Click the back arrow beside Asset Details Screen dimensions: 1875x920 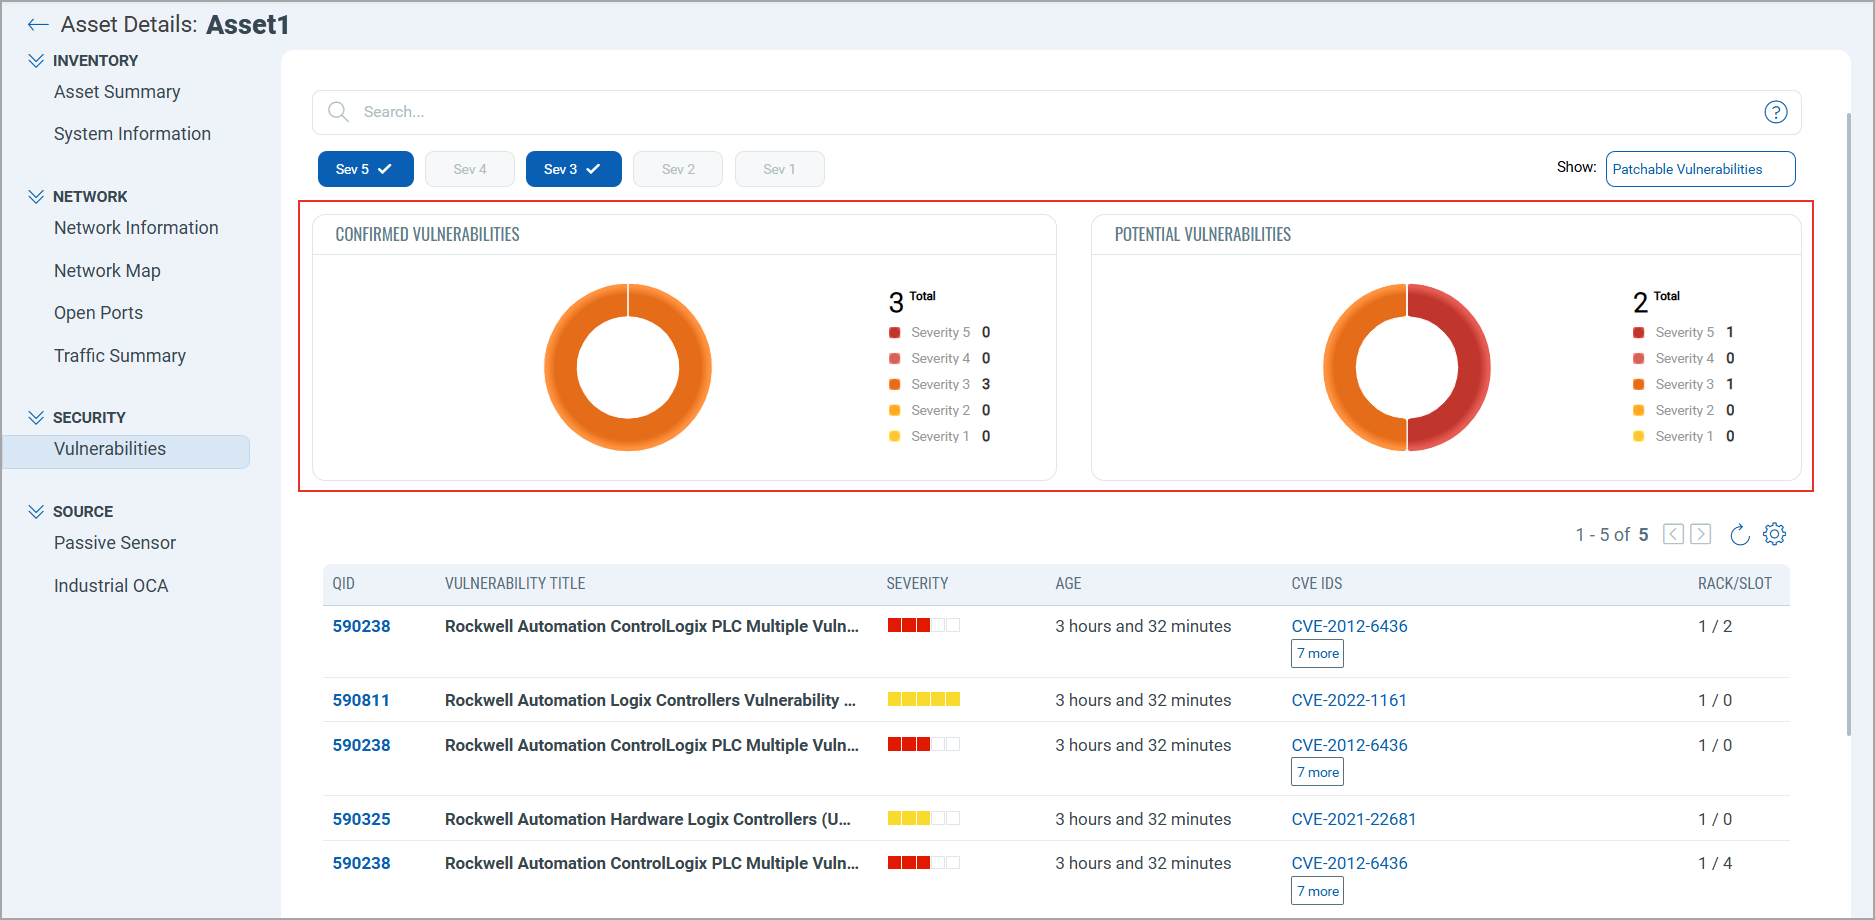[38, 25]
